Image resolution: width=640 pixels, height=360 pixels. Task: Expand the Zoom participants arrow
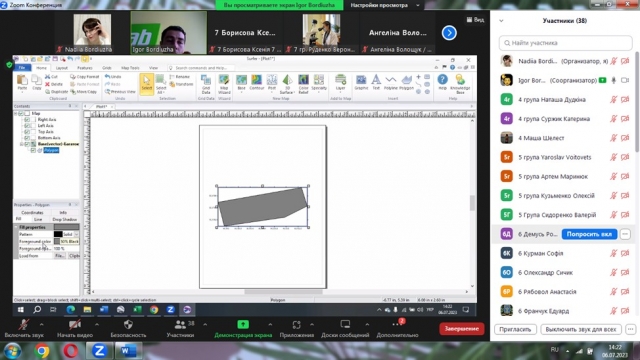click(205, 324)
